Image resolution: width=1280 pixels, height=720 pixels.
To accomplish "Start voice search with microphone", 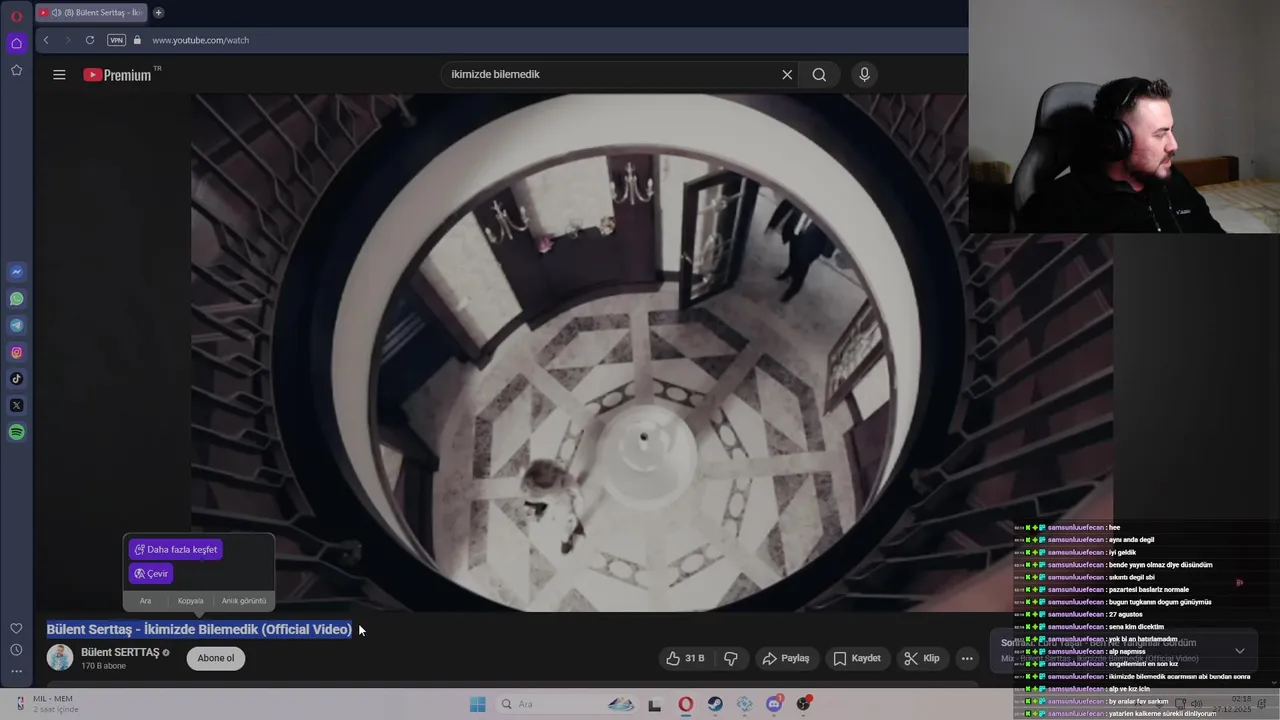I will pyautogui.click(x=865, y=74).
